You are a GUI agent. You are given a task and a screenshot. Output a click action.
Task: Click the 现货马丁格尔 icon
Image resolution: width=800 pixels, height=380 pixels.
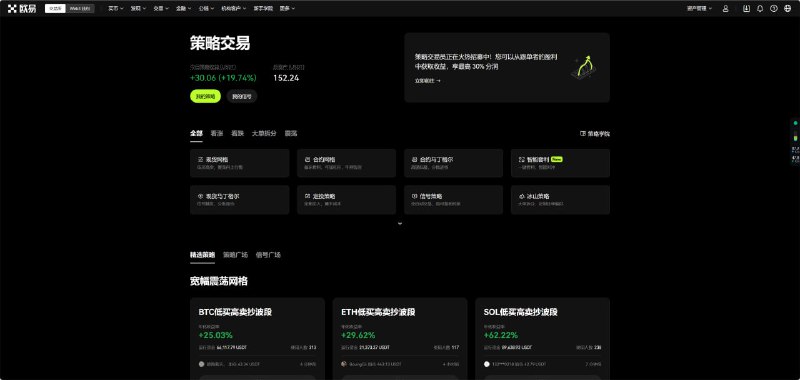(x=200, y=196)
